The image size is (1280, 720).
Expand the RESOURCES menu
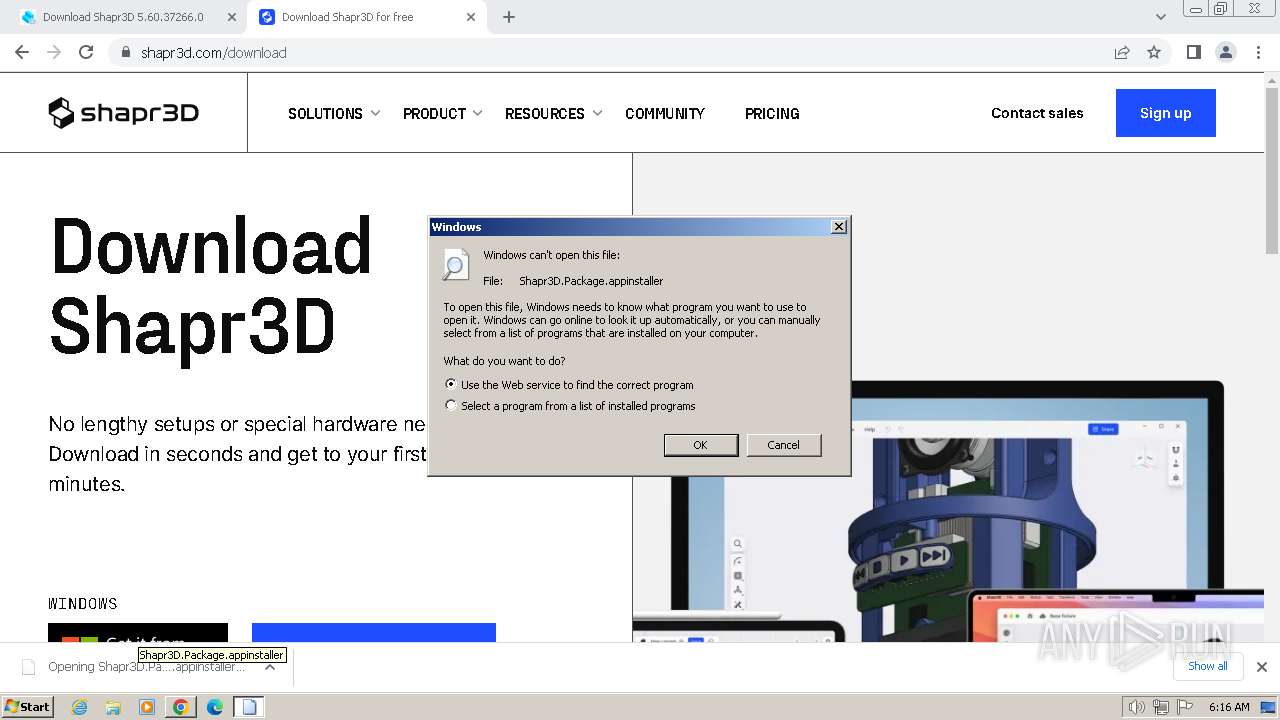[x=554, y=113]
